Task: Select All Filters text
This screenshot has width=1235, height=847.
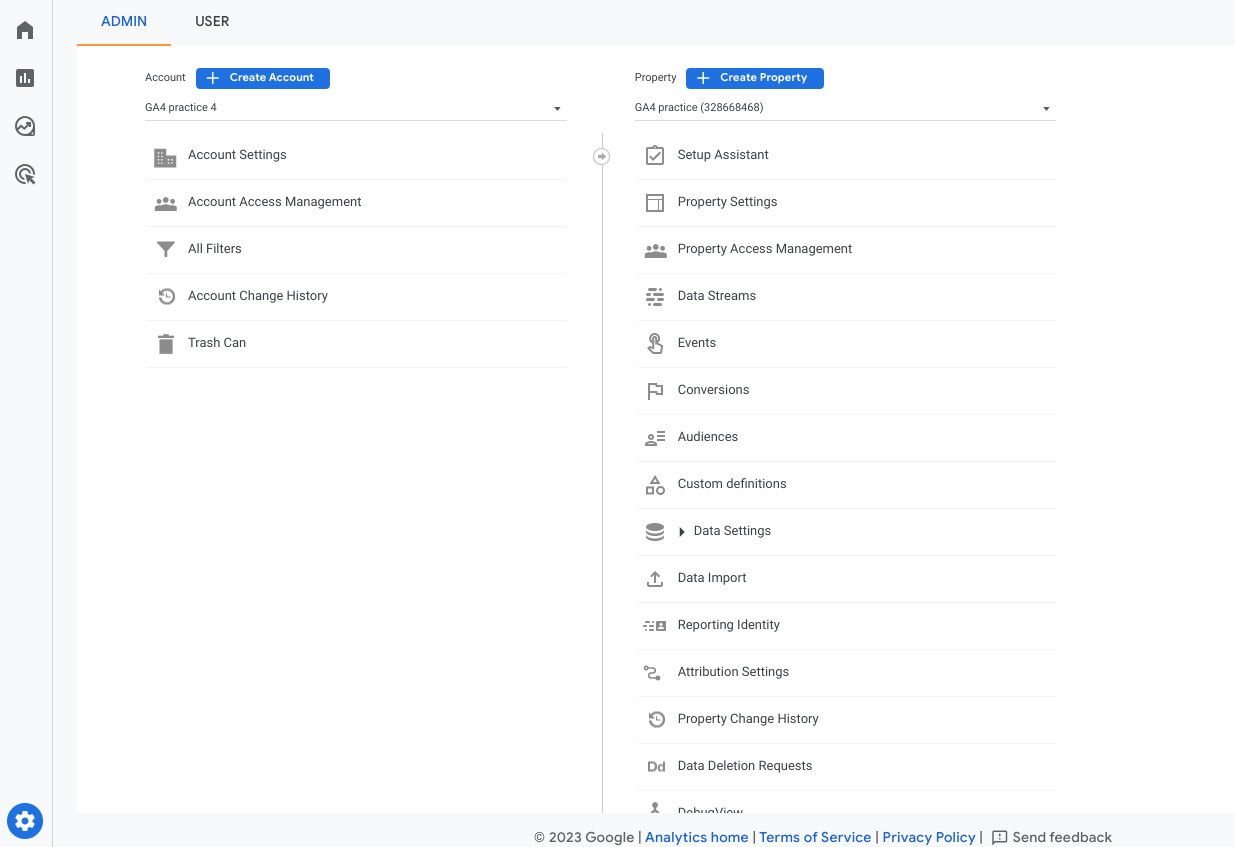Action: click(x=215, y=249)
